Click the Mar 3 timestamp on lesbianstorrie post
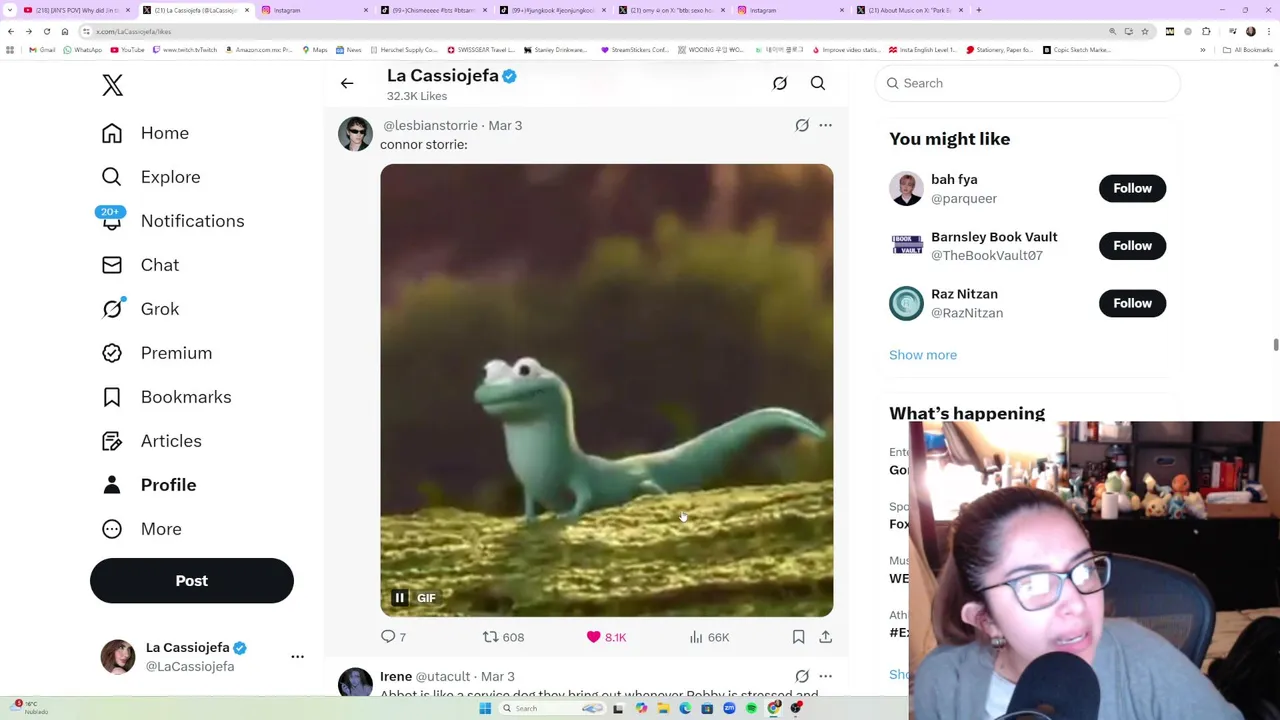This screenshot has width=1280, height=720. coord(505,126)
